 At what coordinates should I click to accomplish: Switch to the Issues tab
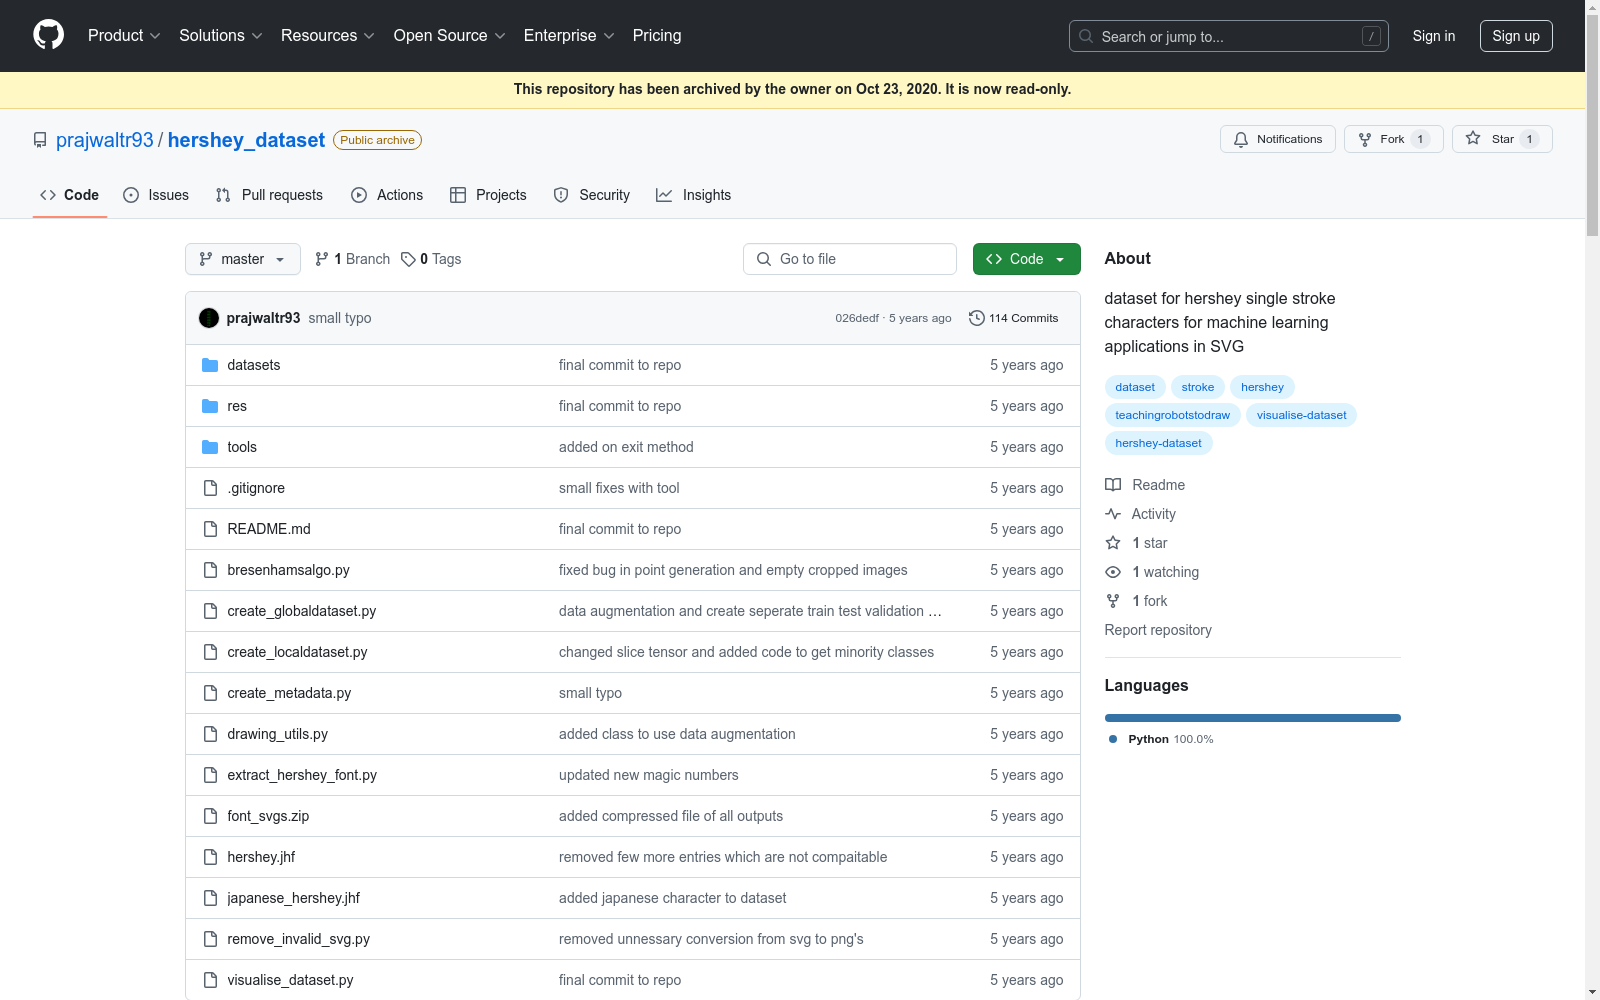tap(156, 195)
